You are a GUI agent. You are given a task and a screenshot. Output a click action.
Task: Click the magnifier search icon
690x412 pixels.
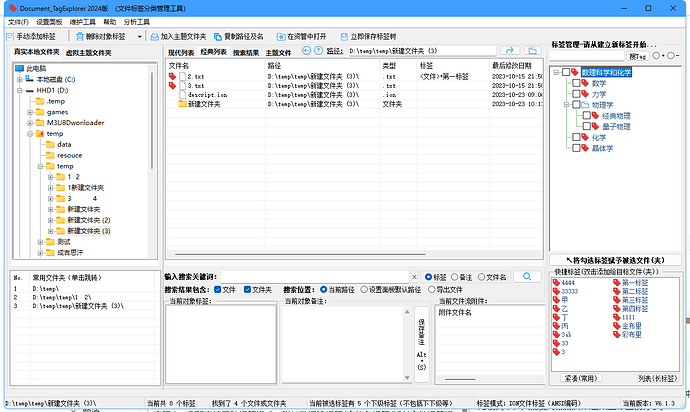[527, 276]
